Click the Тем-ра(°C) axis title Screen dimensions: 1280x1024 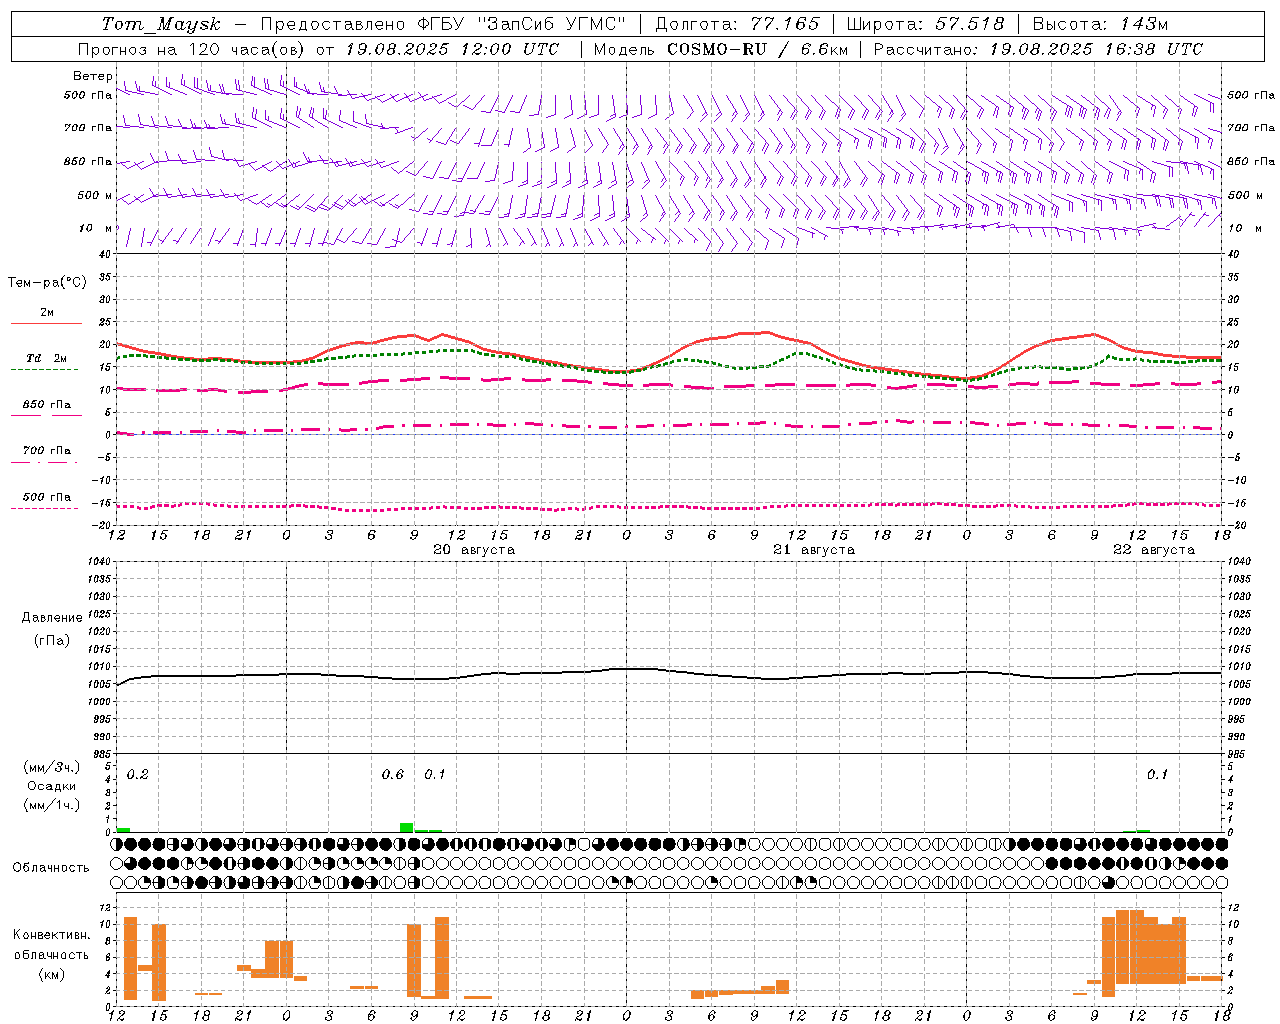[x=47, y=283]
